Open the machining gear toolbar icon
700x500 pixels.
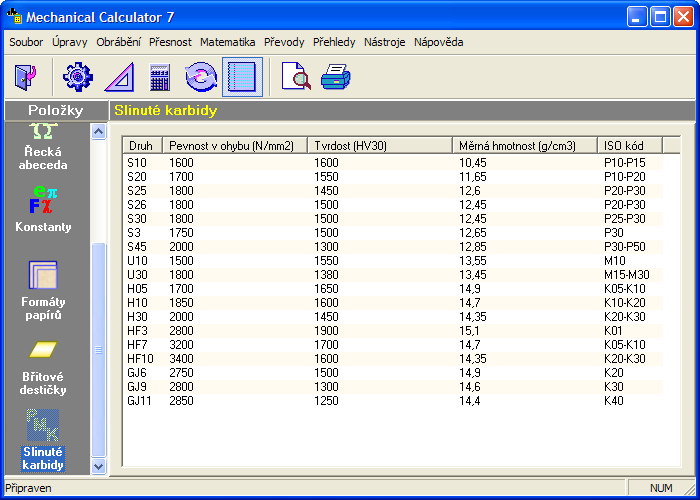pos(78,77)
